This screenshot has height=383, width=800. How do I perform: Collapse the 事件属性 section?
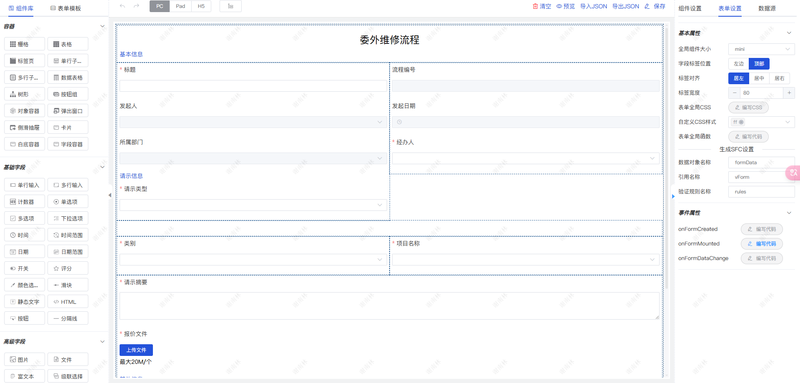[x=789, y=213]
